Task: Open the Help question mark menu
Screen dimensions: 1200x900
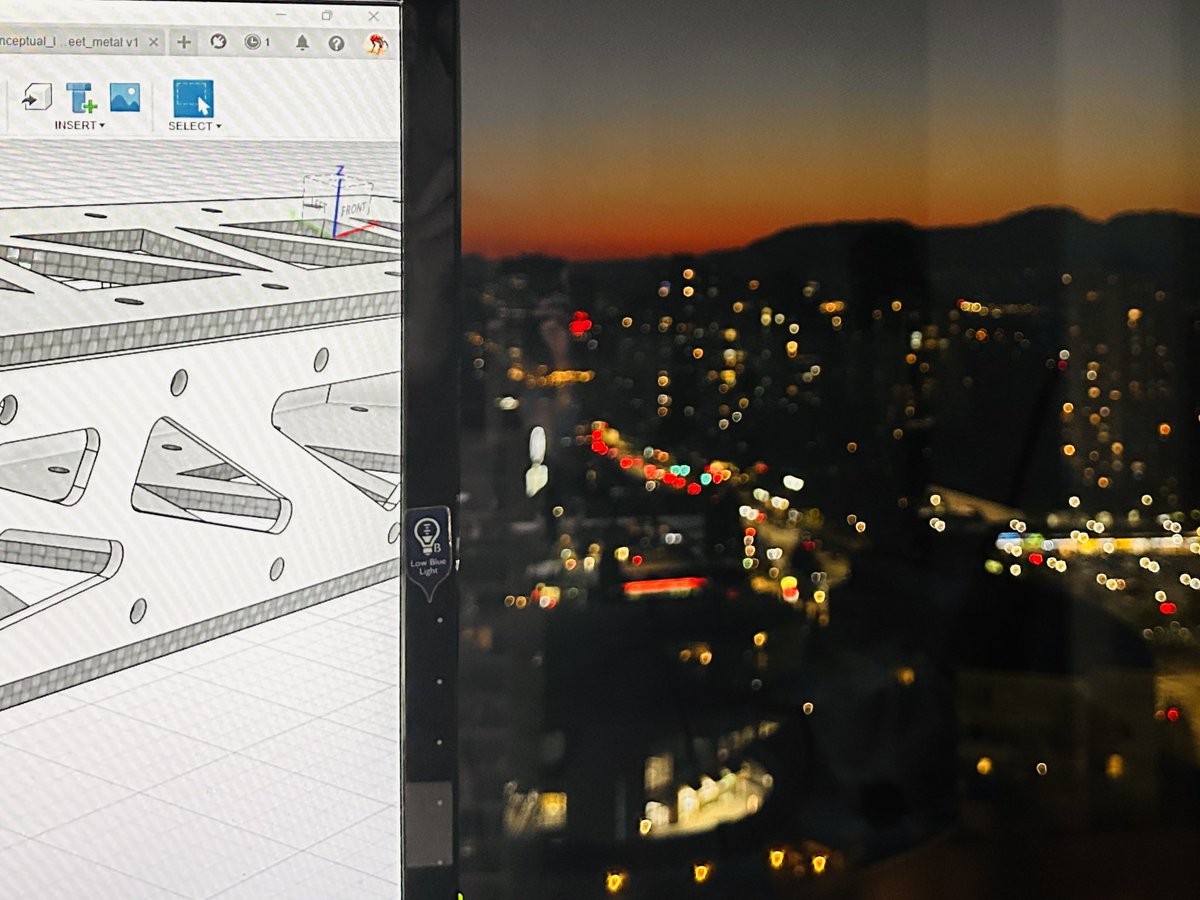Action: pos(336,43)
